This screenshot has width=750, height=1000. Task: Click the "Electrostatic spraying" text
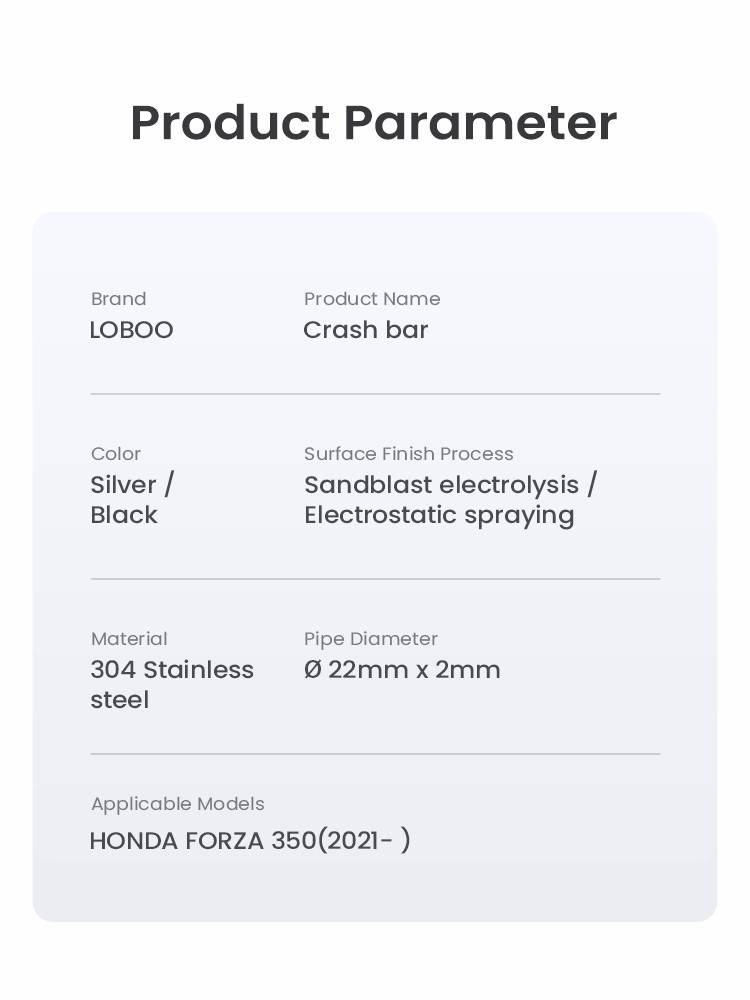[x=439, y=515]
